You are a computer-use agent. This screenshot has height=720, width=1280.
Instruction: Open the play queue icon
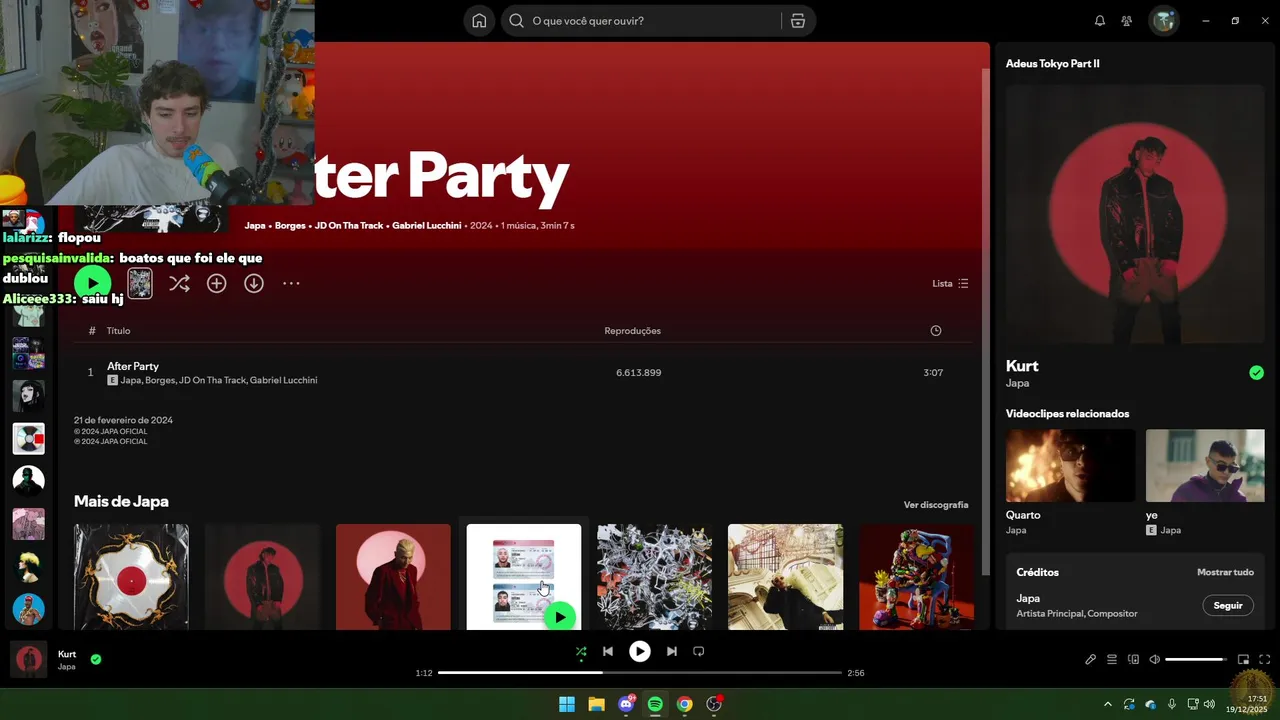pos(1112,660)
